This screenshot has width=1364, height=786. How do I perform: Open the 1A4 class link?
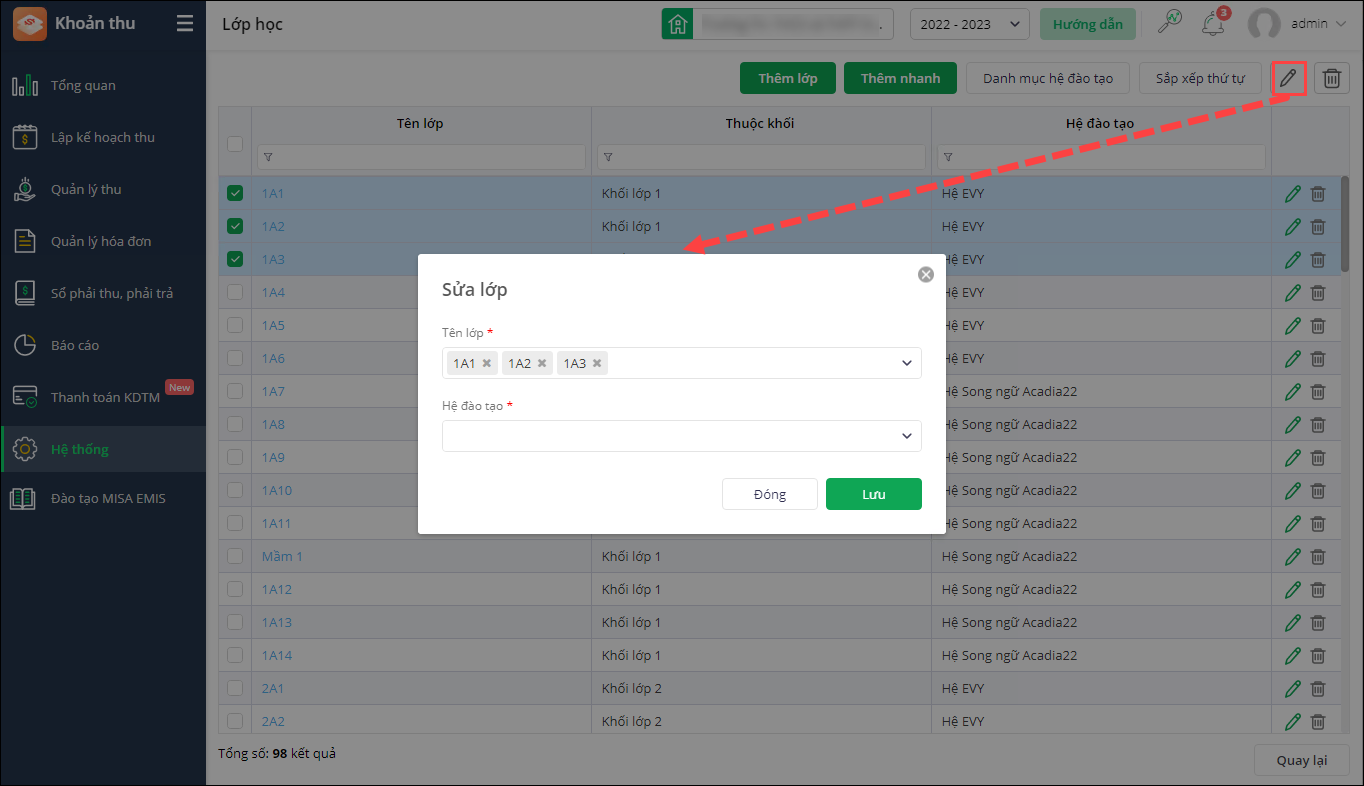[x=273, y=293]
